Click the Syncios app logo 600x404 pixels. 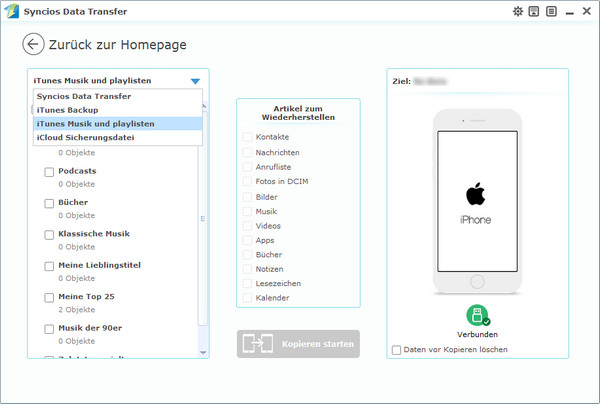coord(11,11)
